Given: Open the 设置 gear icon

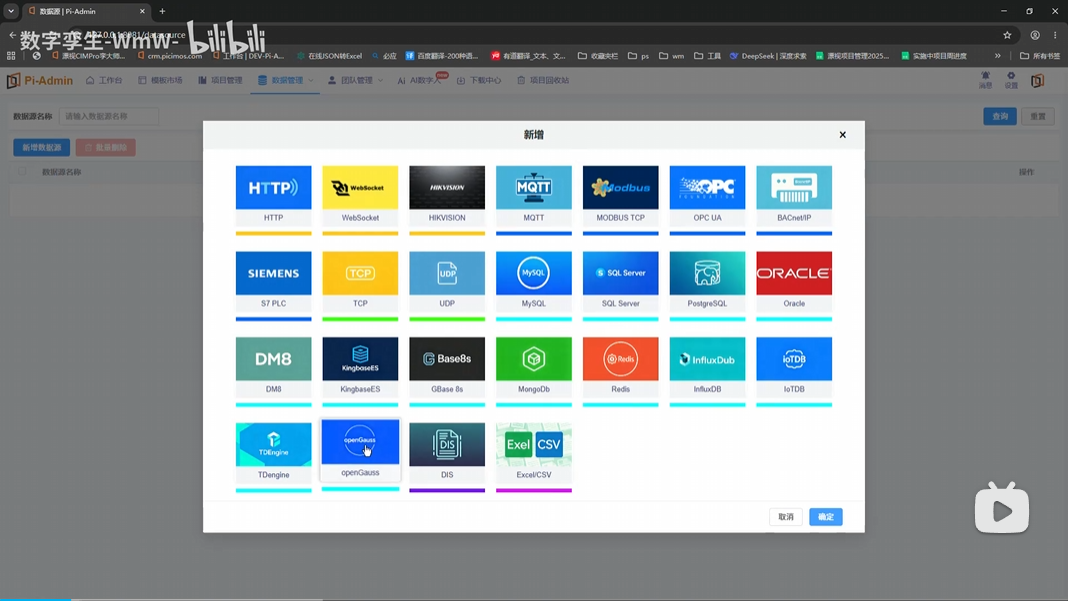Looking at the screenshot, I should (1011, 80).
